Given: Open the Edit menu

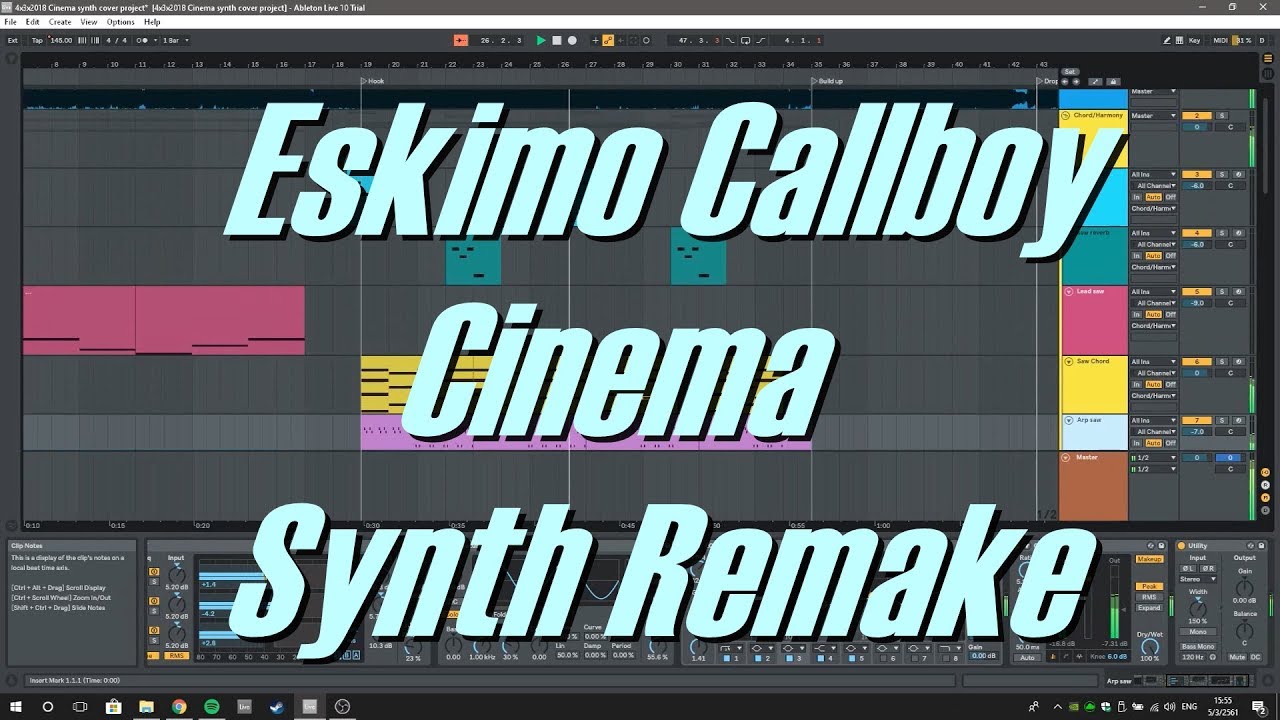Looking at the screenshot, I should (32, 22).
